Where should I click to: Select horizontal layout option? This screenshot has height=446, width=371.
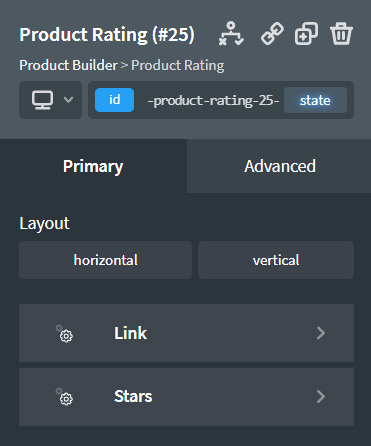pyautogui.click(x=105, y=260)
